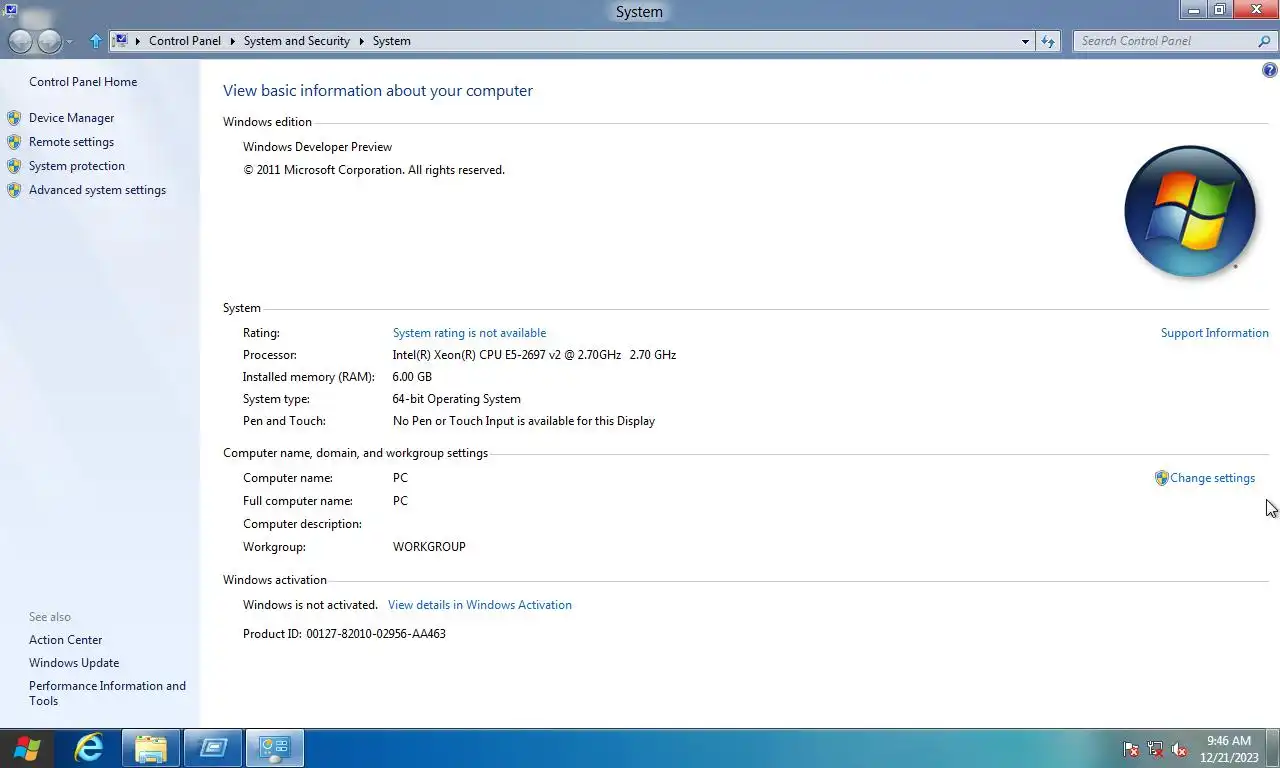Expand breadcrumb arrow after Control Panel
Viewport: 1280px width, 768px height.
(232, 41)
